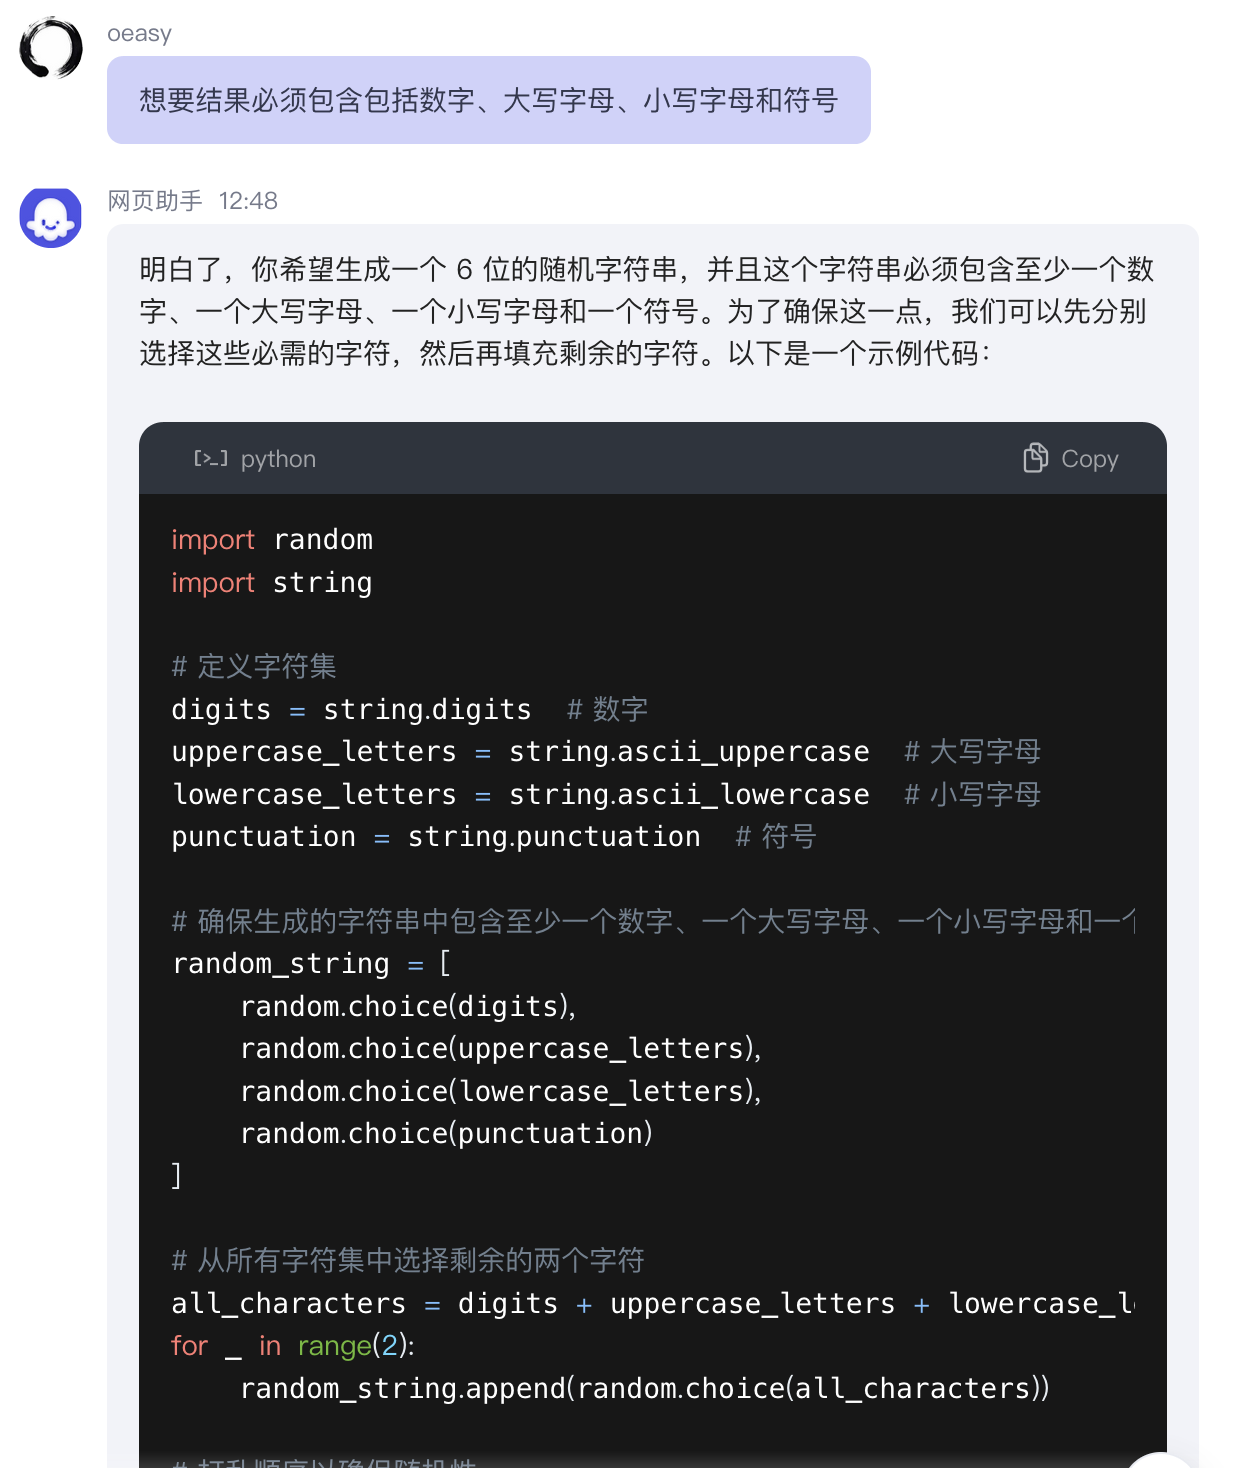Click the assistant reply paragraph starting 明白了
The image size is (1242, 1468).
click(647, 311)
